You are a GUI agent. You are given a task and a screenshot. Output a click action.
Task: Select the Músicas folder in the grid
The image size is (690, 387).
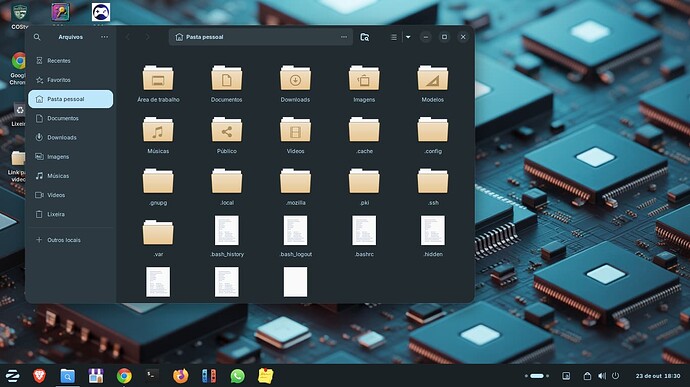(158, 135)
